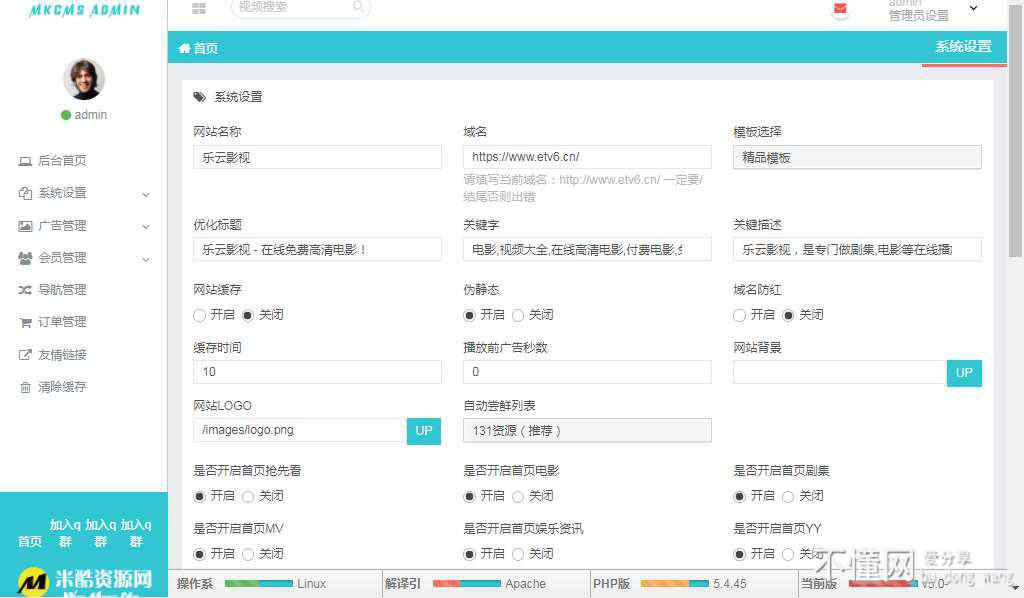Open the 模板选择 dropdown showing 精品模板
The height and width of the screenshot is (598, 1024).
click(x=857, y=157)
